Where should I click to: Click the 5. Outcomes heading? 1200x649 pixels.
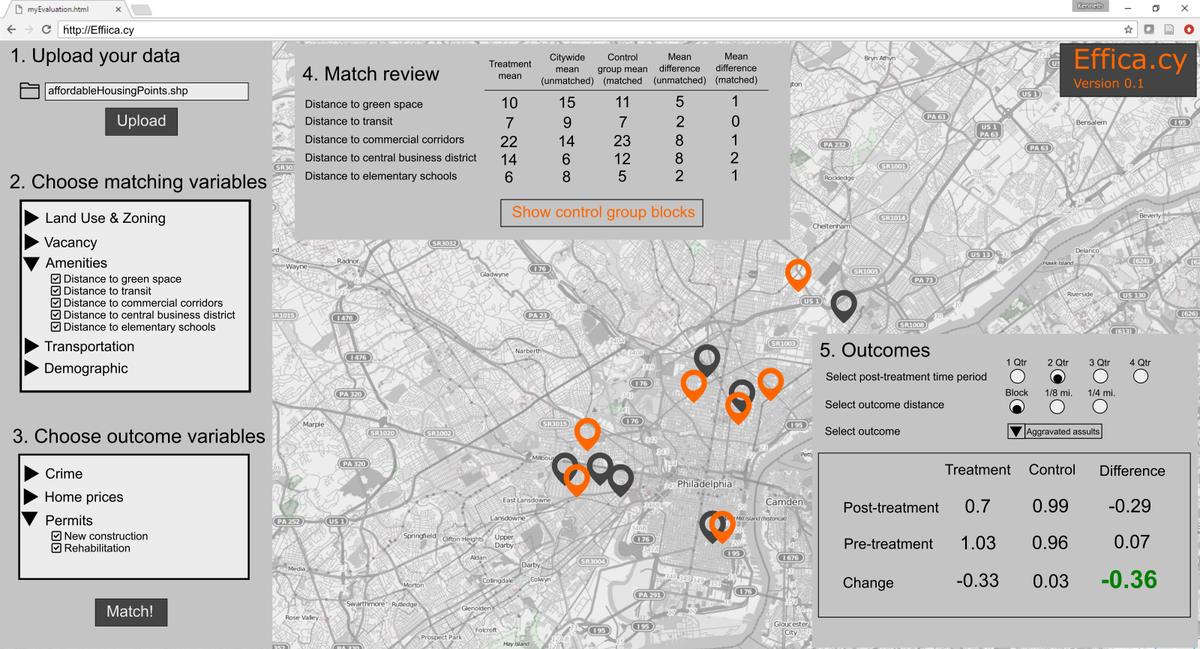875,350
